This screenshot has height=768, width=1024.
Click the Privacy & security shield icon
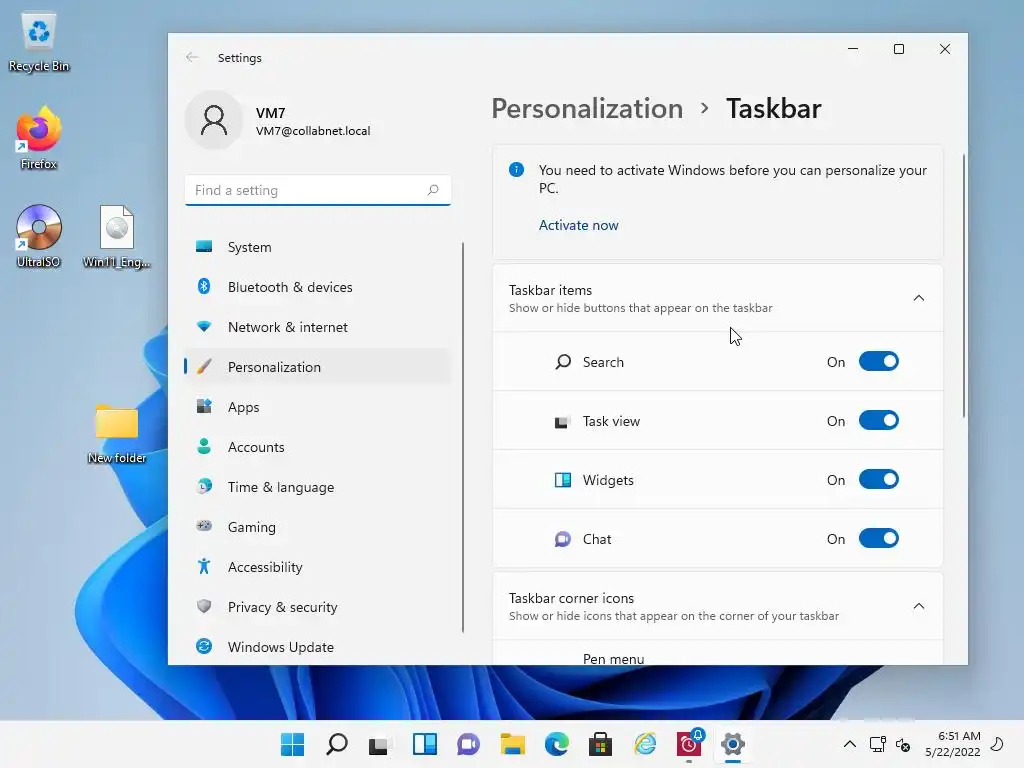click(204, 606)
